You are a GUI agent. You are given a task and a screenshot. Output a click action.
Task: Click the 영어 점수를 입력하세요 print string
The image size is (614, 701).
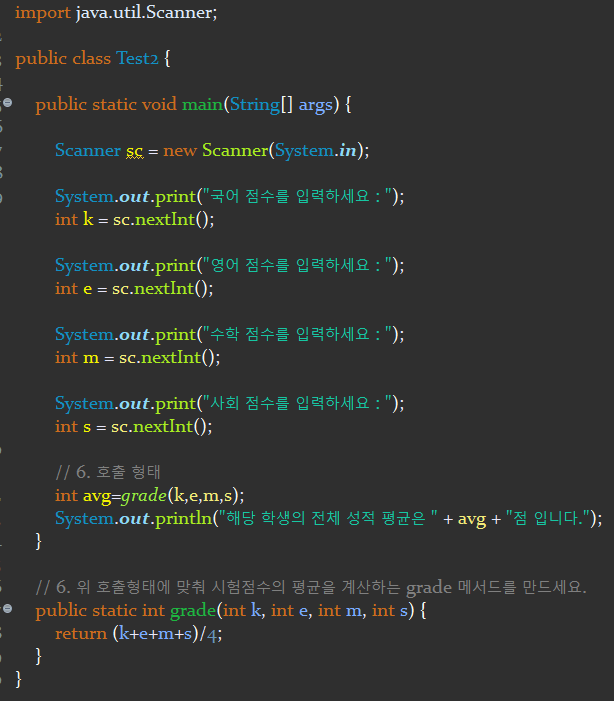point(297,265)
